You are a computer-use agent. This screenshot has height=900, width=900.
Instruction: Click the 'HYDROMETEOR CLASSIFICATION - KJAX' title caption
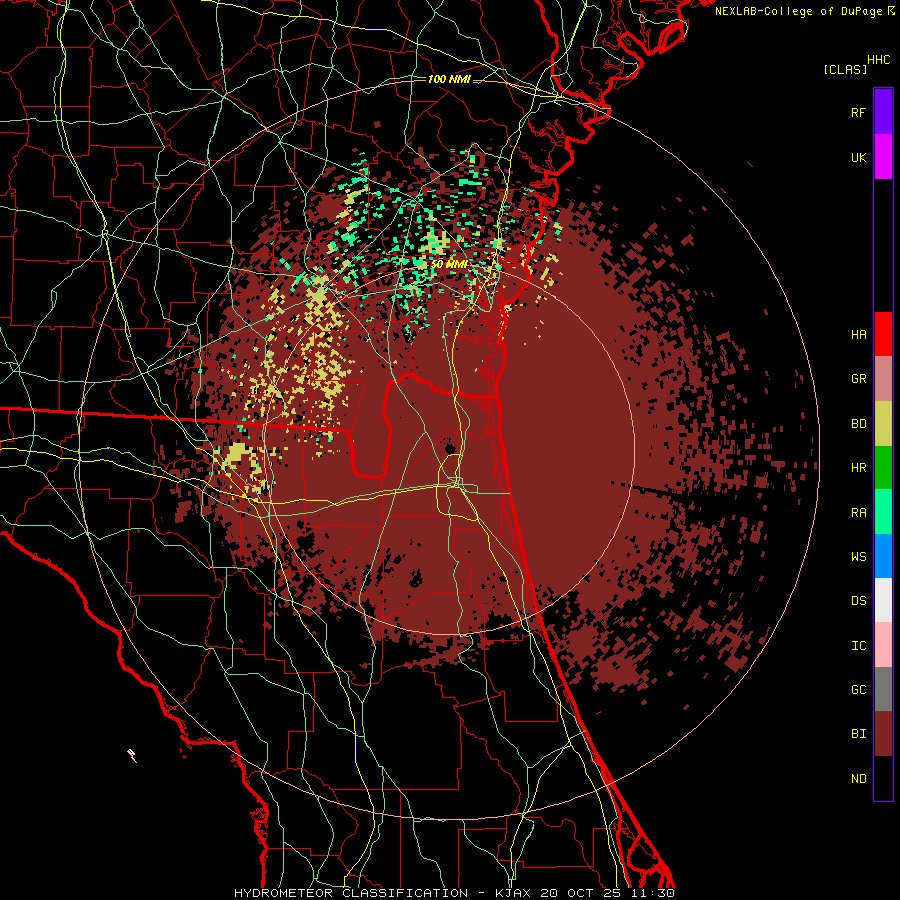[382, 893]
